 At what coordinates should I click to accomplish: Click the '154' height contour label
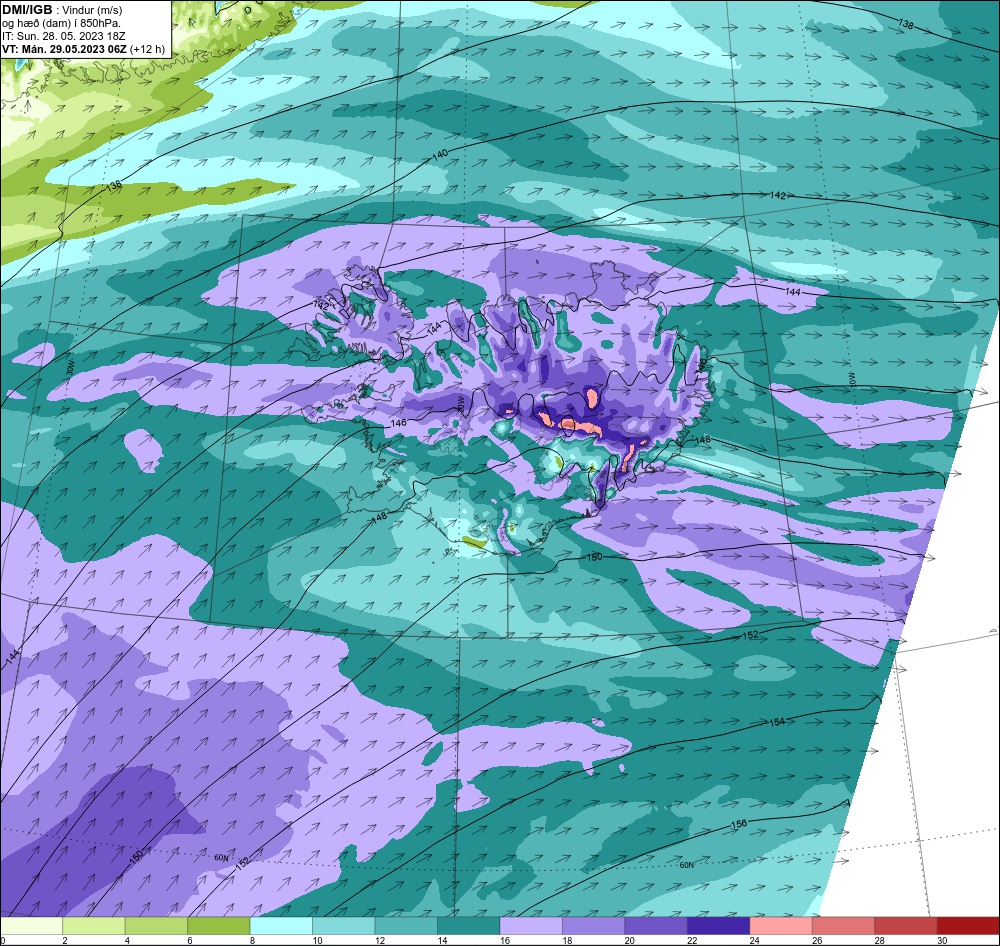pyautogui.click(x=777, y=722)
